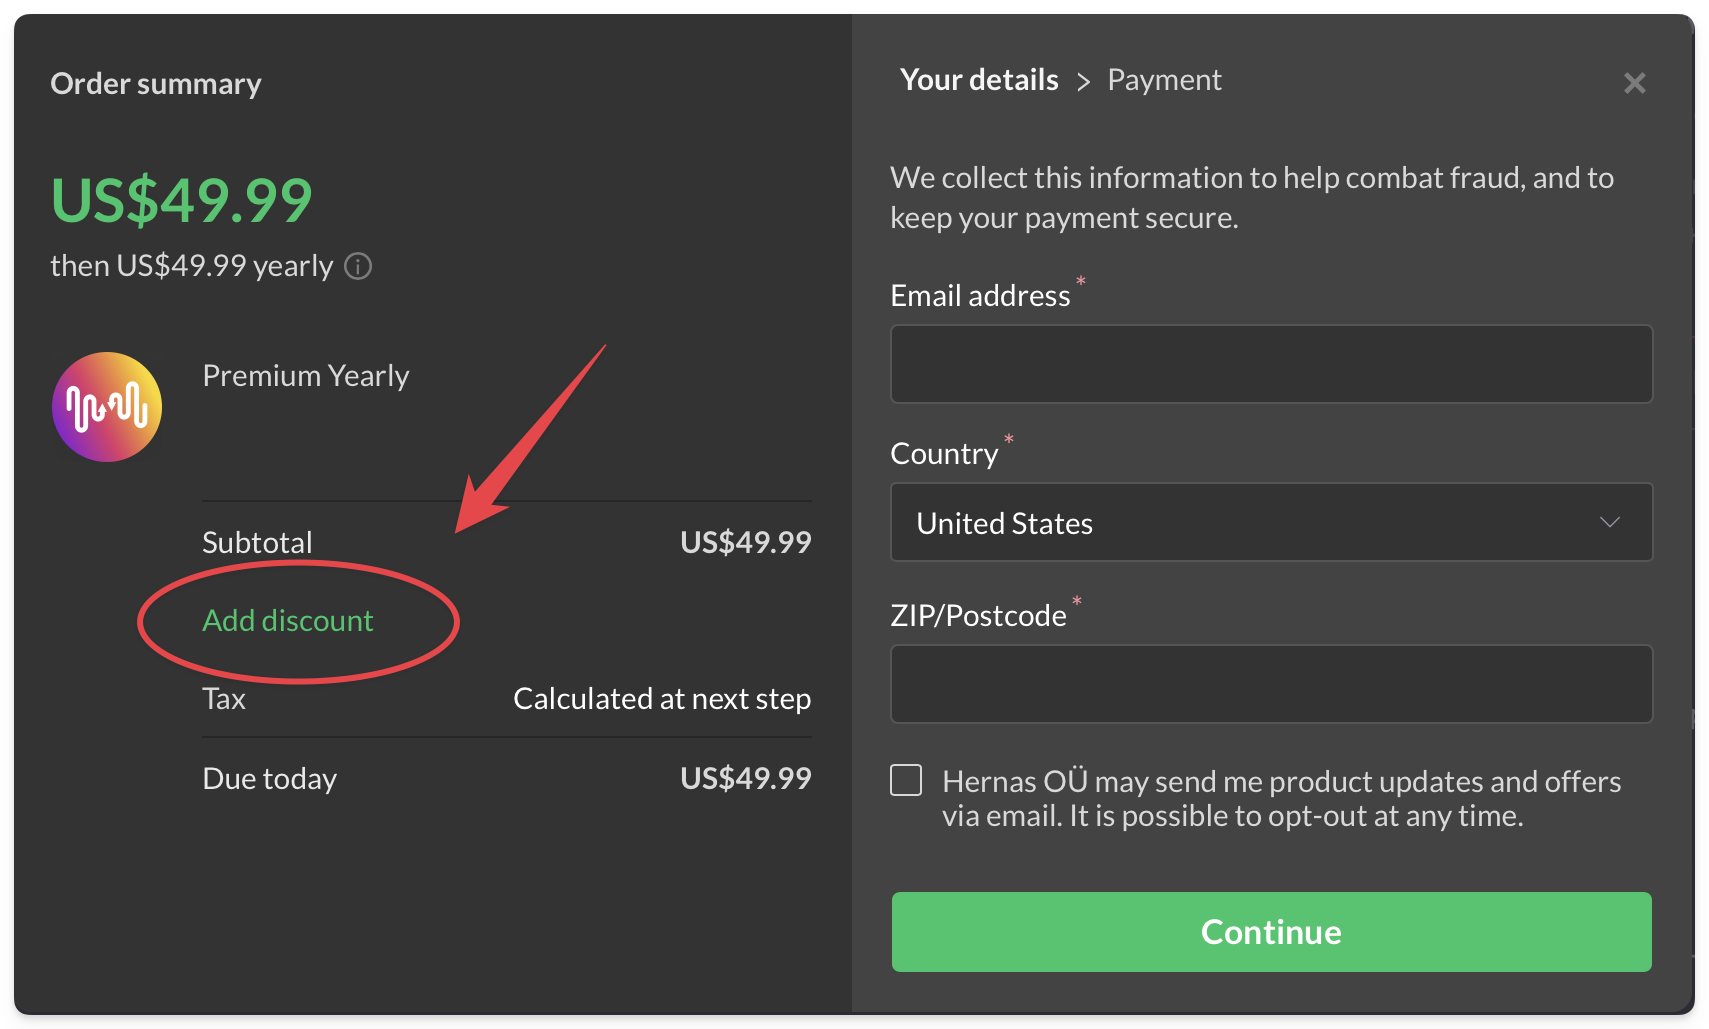Click into the ZIP/Postcode field

click(1270, 684)
